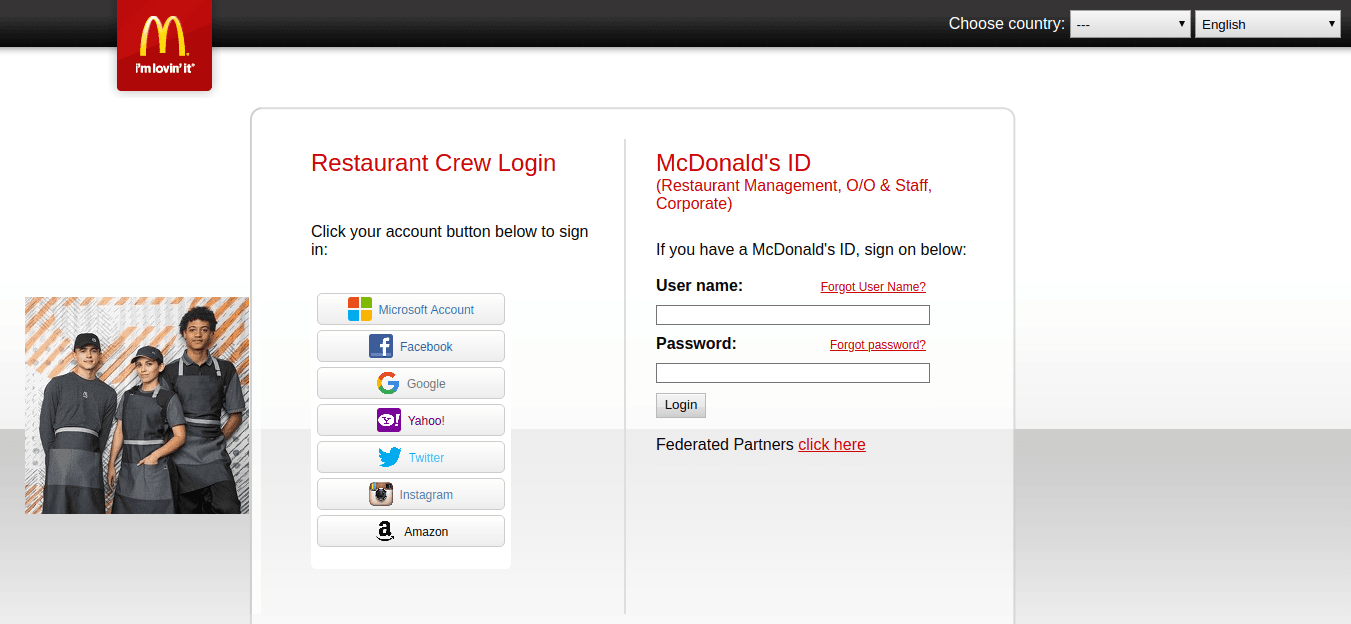Sign in with the Google label
The width and height of the screenshot is (1351, 624).
pyautogui.click(x=426, y=383)
